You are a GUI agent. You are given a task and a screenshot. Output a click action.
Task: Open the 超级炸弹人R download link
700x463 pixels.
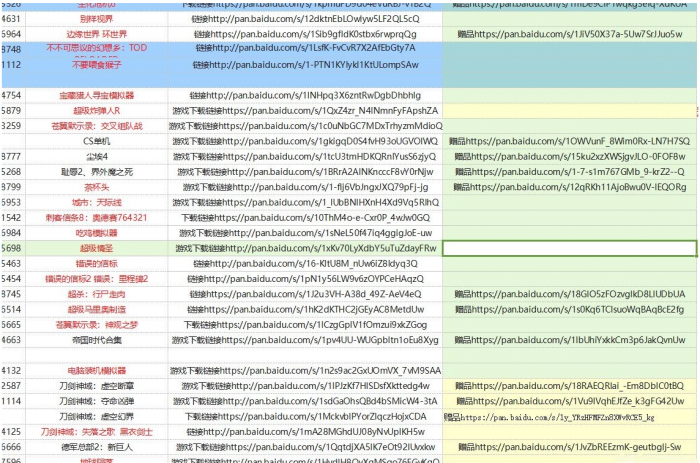pyautogui.click(x=304, y=111)
